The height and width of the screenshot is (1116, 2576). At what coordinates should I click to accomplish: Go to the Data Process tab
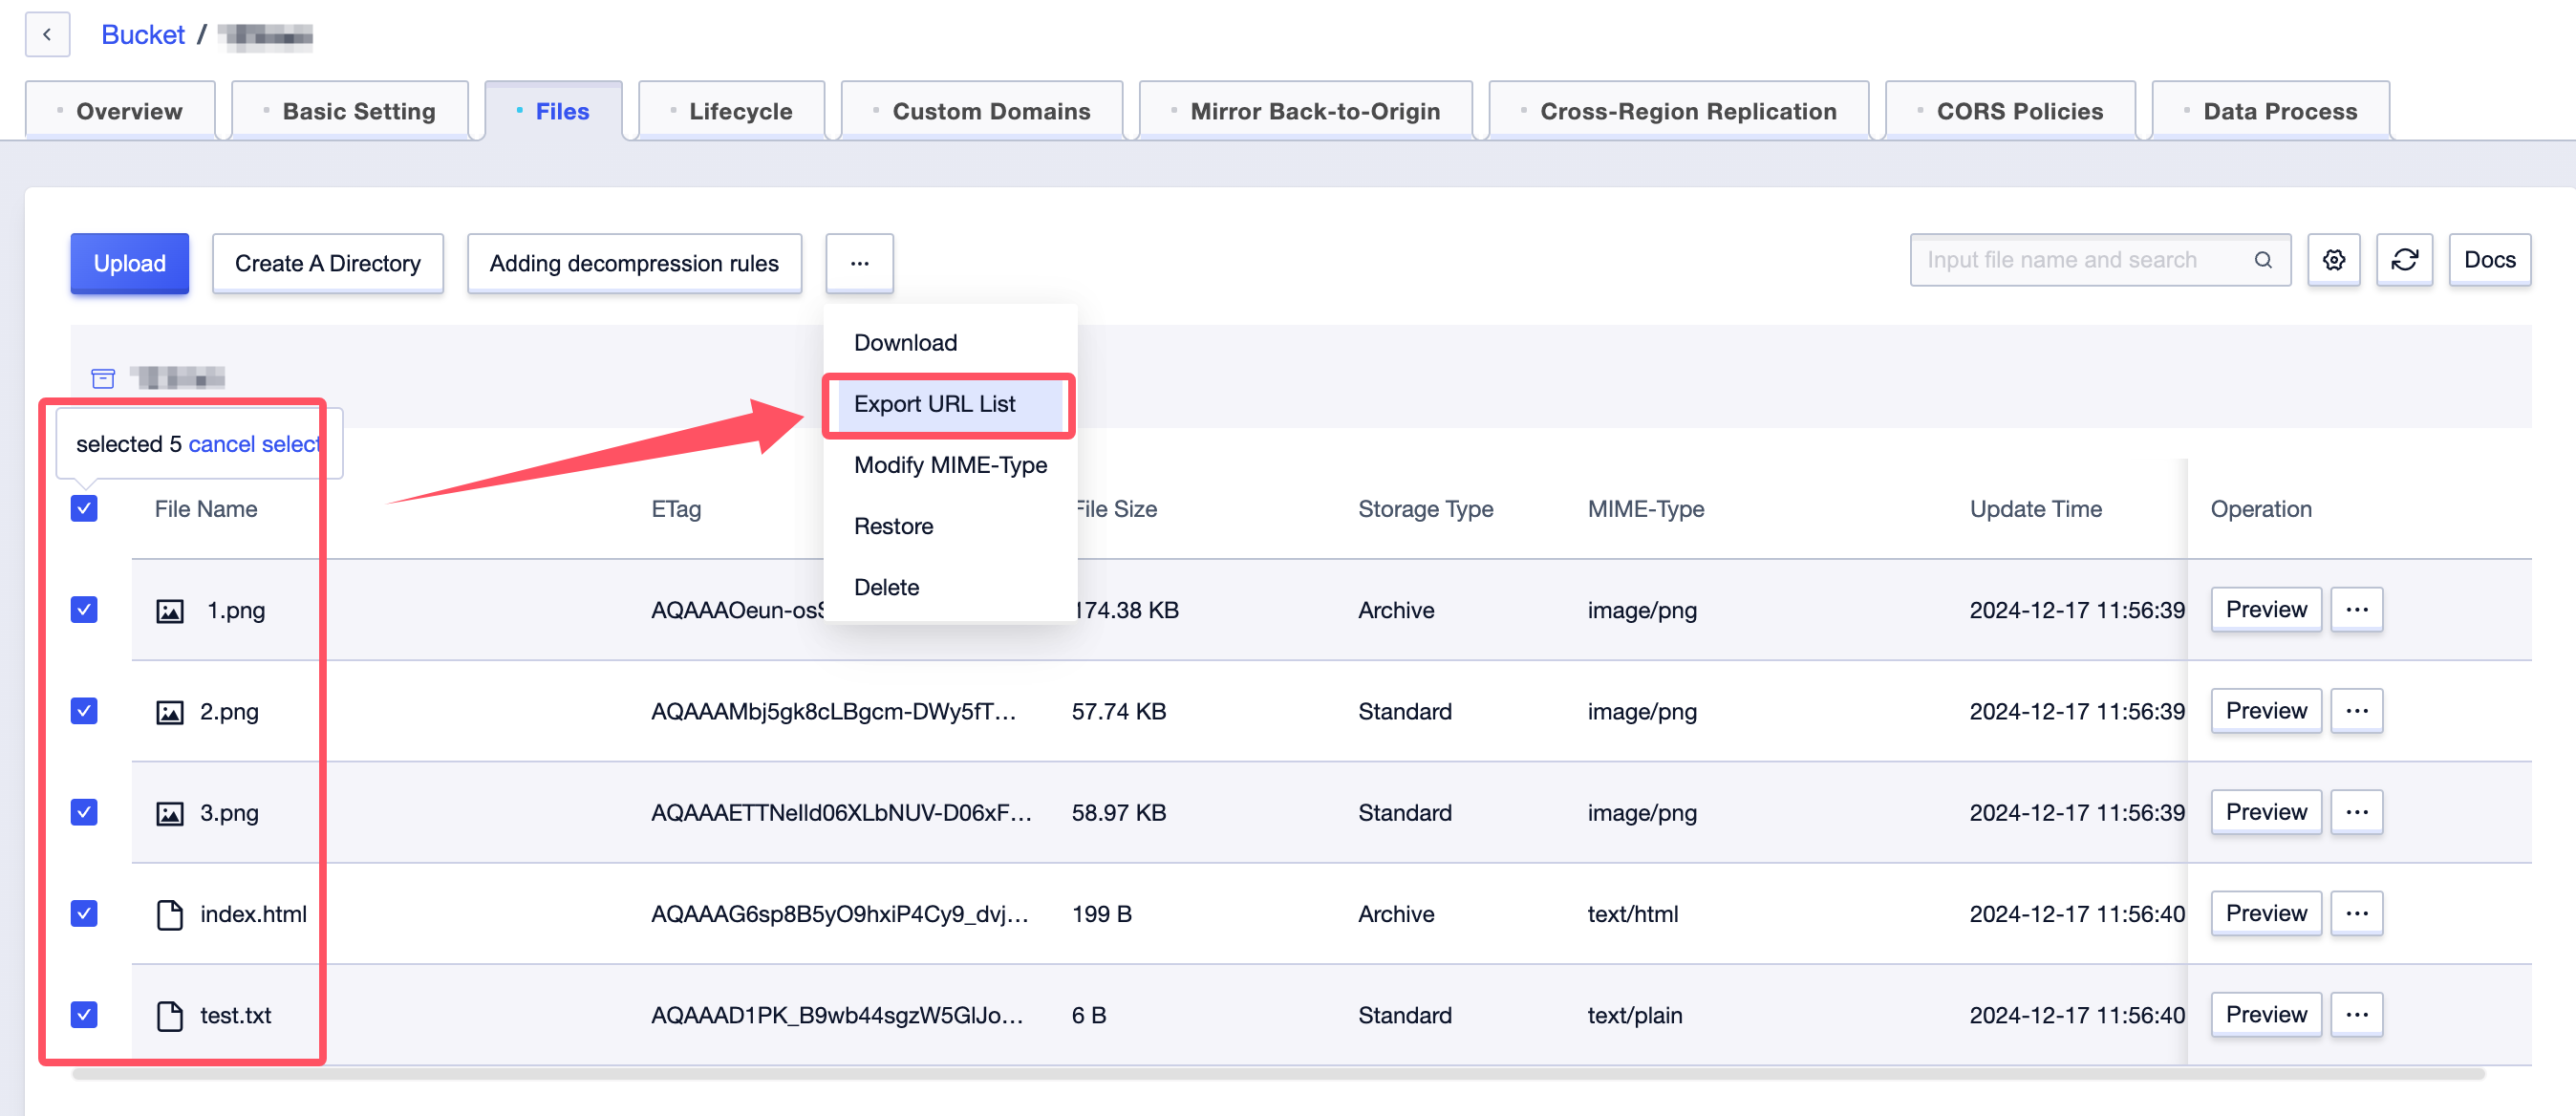pyautogui.click(x=2271, y=111)
